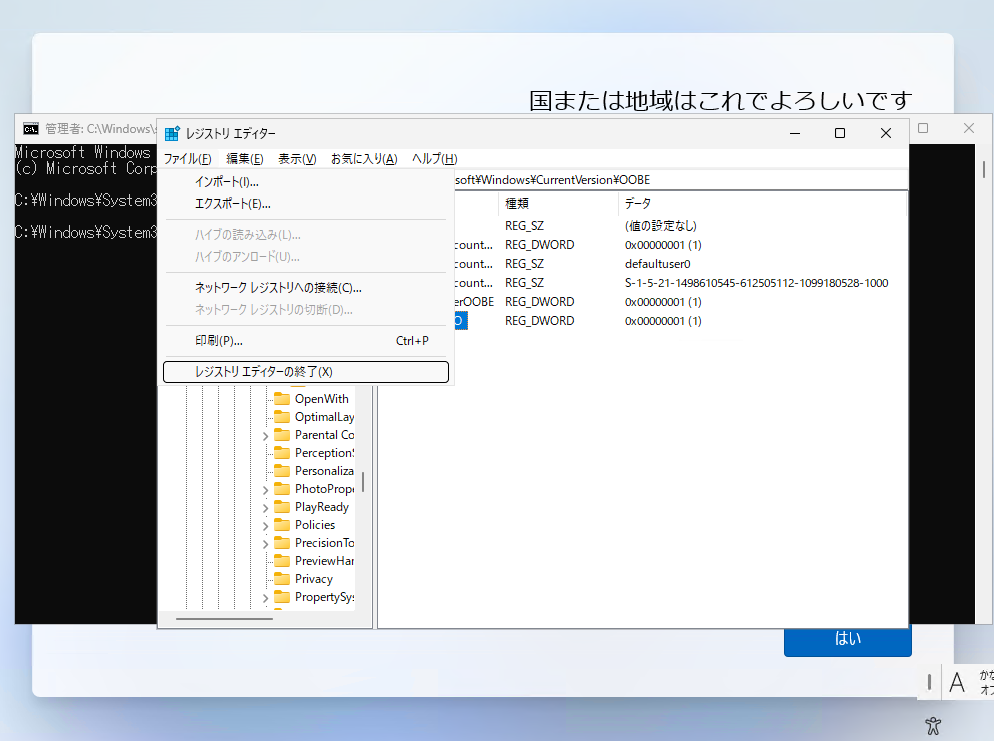This screenshot has height=741, width=994.
Task: Maximize the Registry Editor window
Action: [840, 133]
